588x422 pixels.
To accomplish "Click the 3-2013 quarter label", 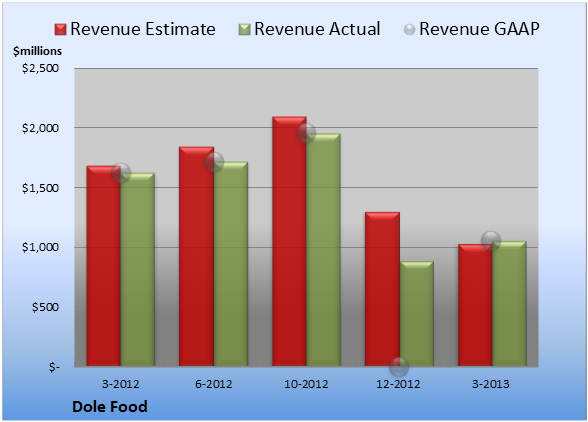I will coord(491,384).
